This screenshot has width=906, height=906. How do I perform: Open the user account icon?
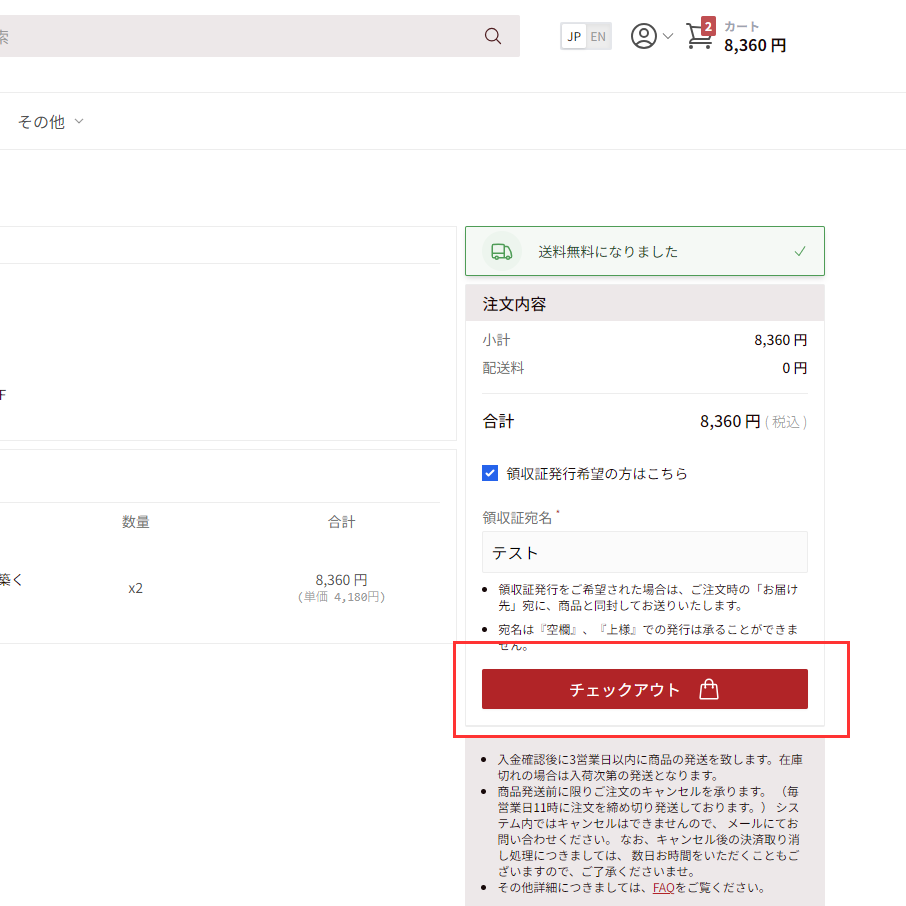[643, 36]
